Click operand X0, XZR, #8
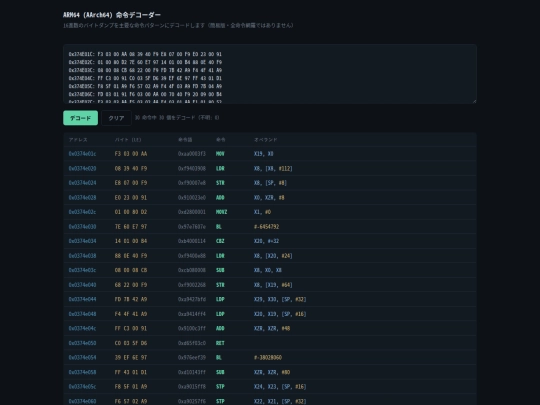 coord(269,198)
